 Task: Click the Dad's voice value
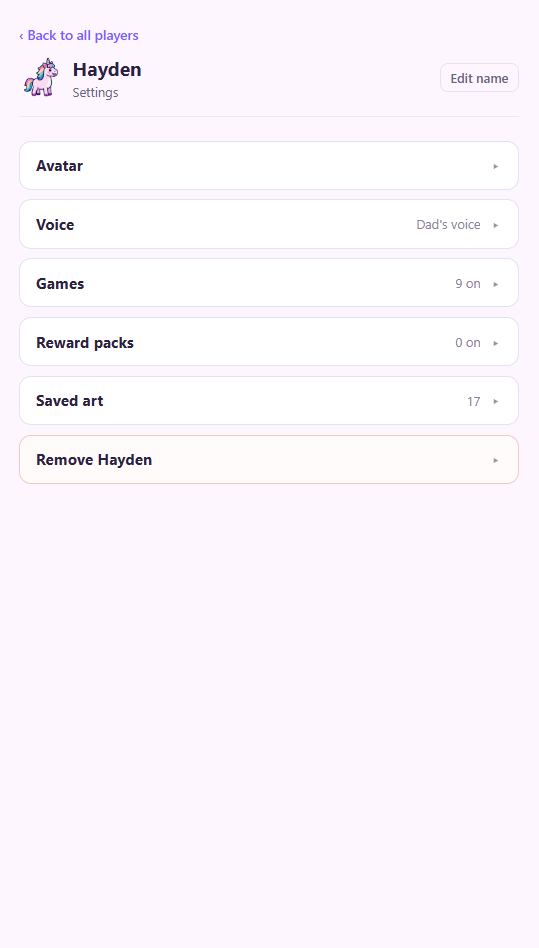pos(448,224)
